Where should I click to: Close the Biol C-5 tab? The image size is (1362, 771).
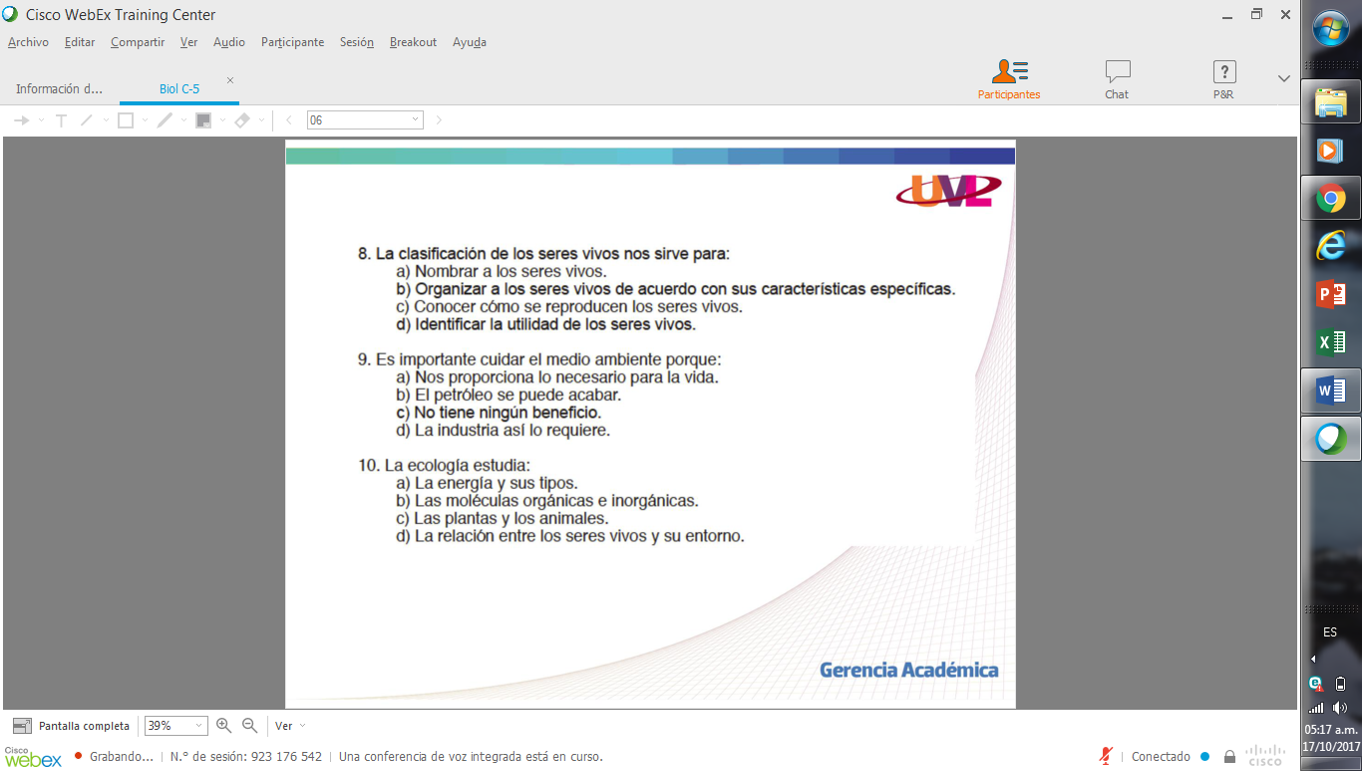pyautogui.click(x=230, y=80)
